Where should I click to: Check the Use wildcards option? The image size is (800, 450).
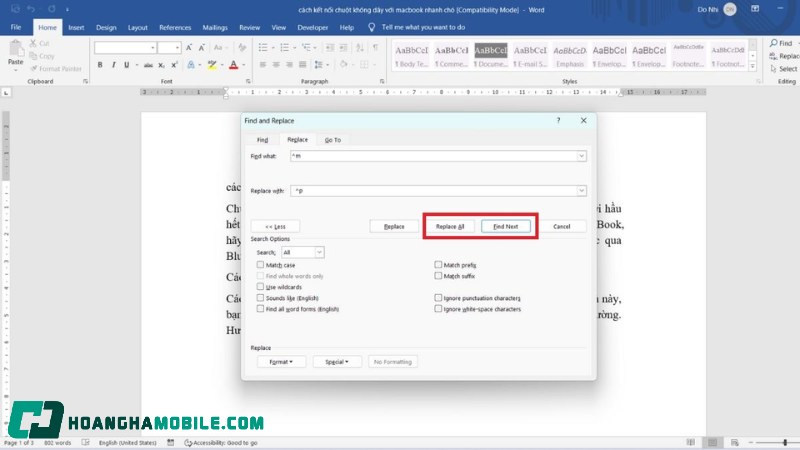point(260,287)
